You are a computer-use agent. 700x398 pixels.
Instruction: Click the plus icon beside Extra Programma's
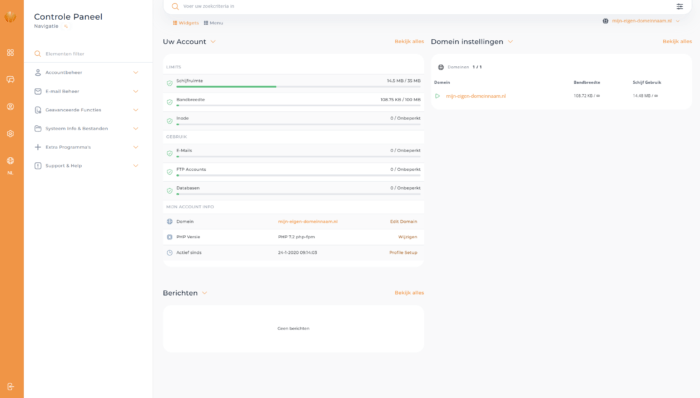click(x=38, y=147)
